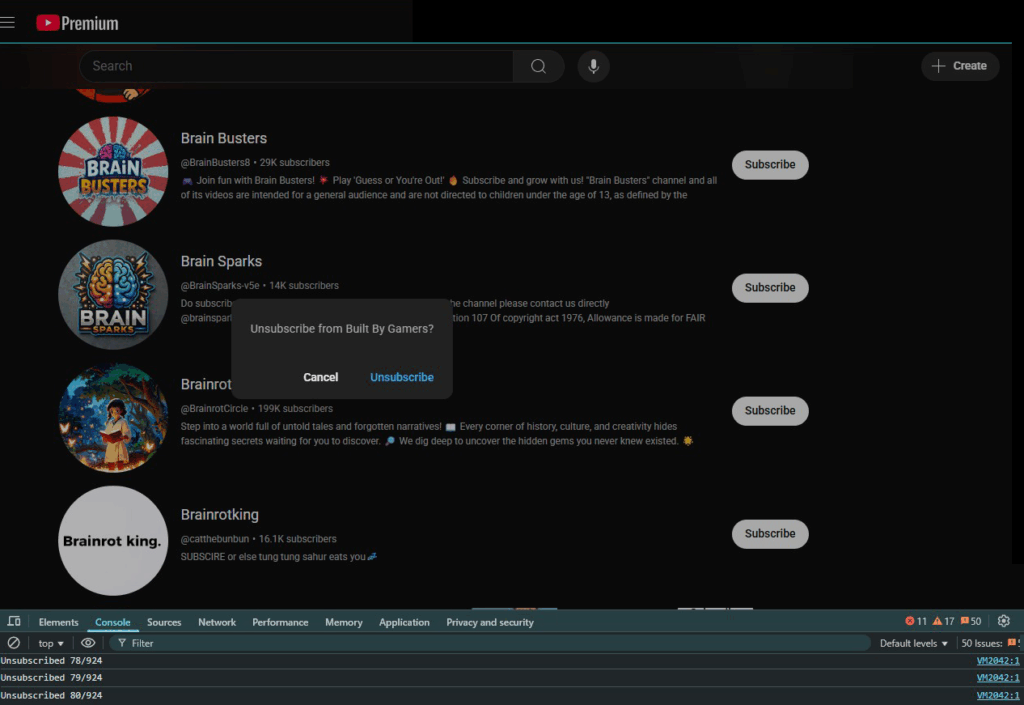Click "Unsubscribe from Built By Gamers?" dialog text
This screenshot has width=1024, height=705.
pyautogui.click(x=342, y=329)
